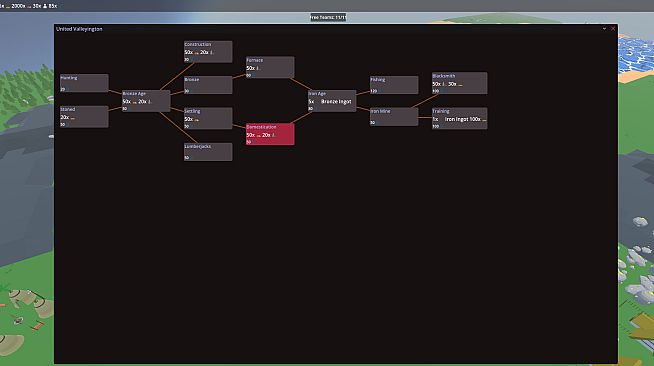Click the population icon in the resource bar
This screenshot has height=366, width=654.
(x=45, y=6)
